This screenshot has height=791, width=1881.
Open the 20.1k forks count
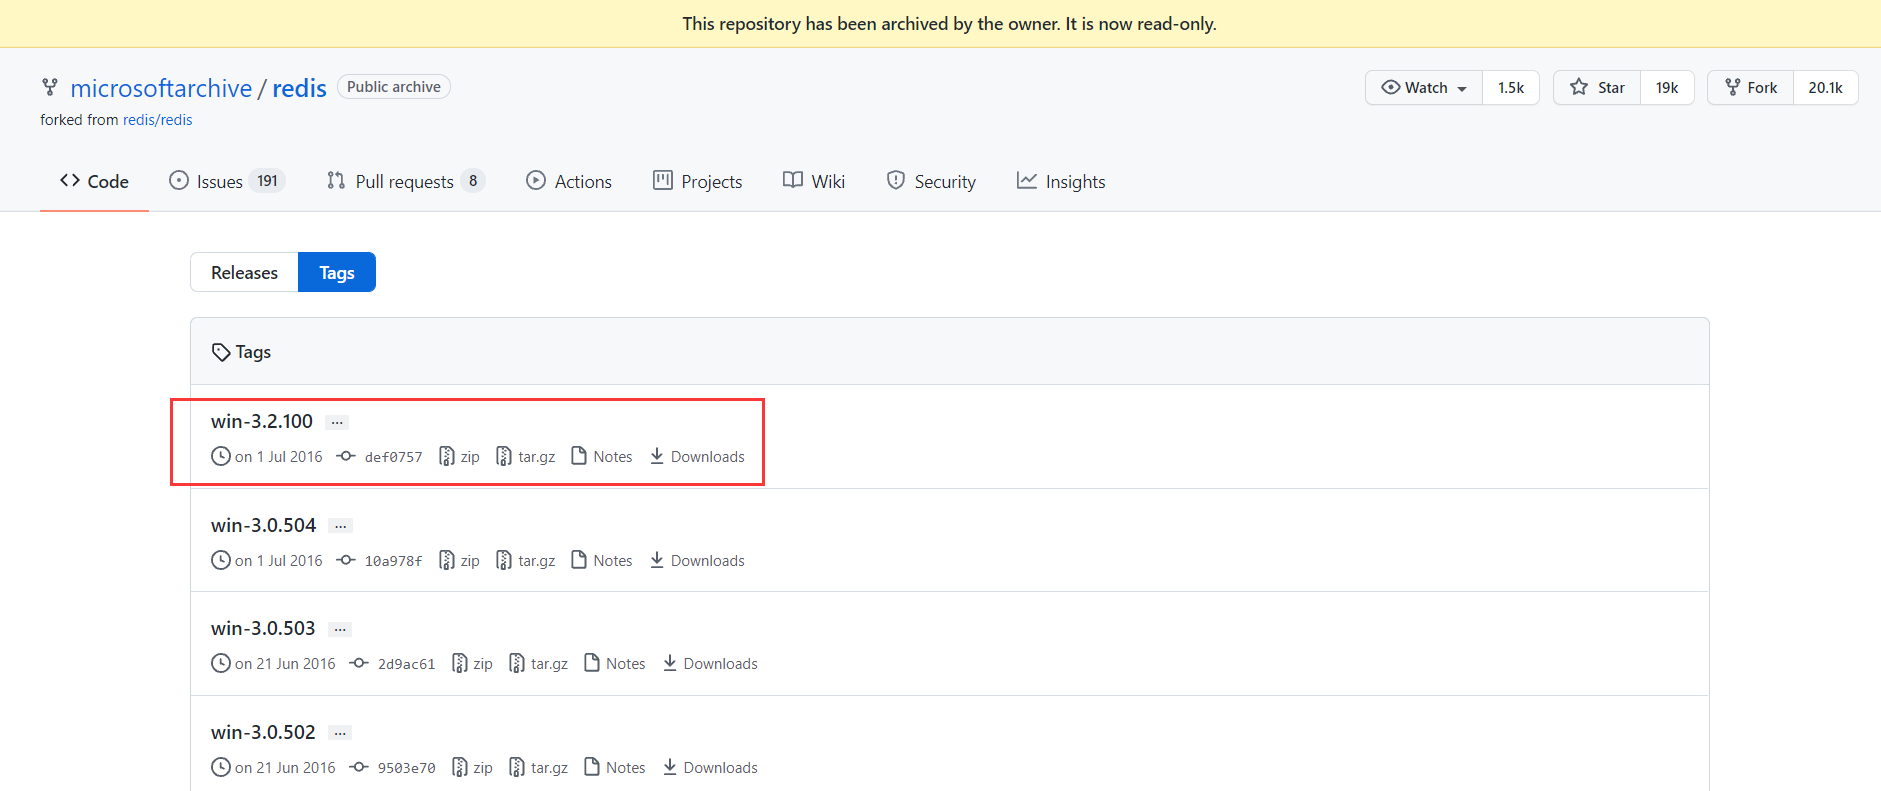(x=1825, y=88)
